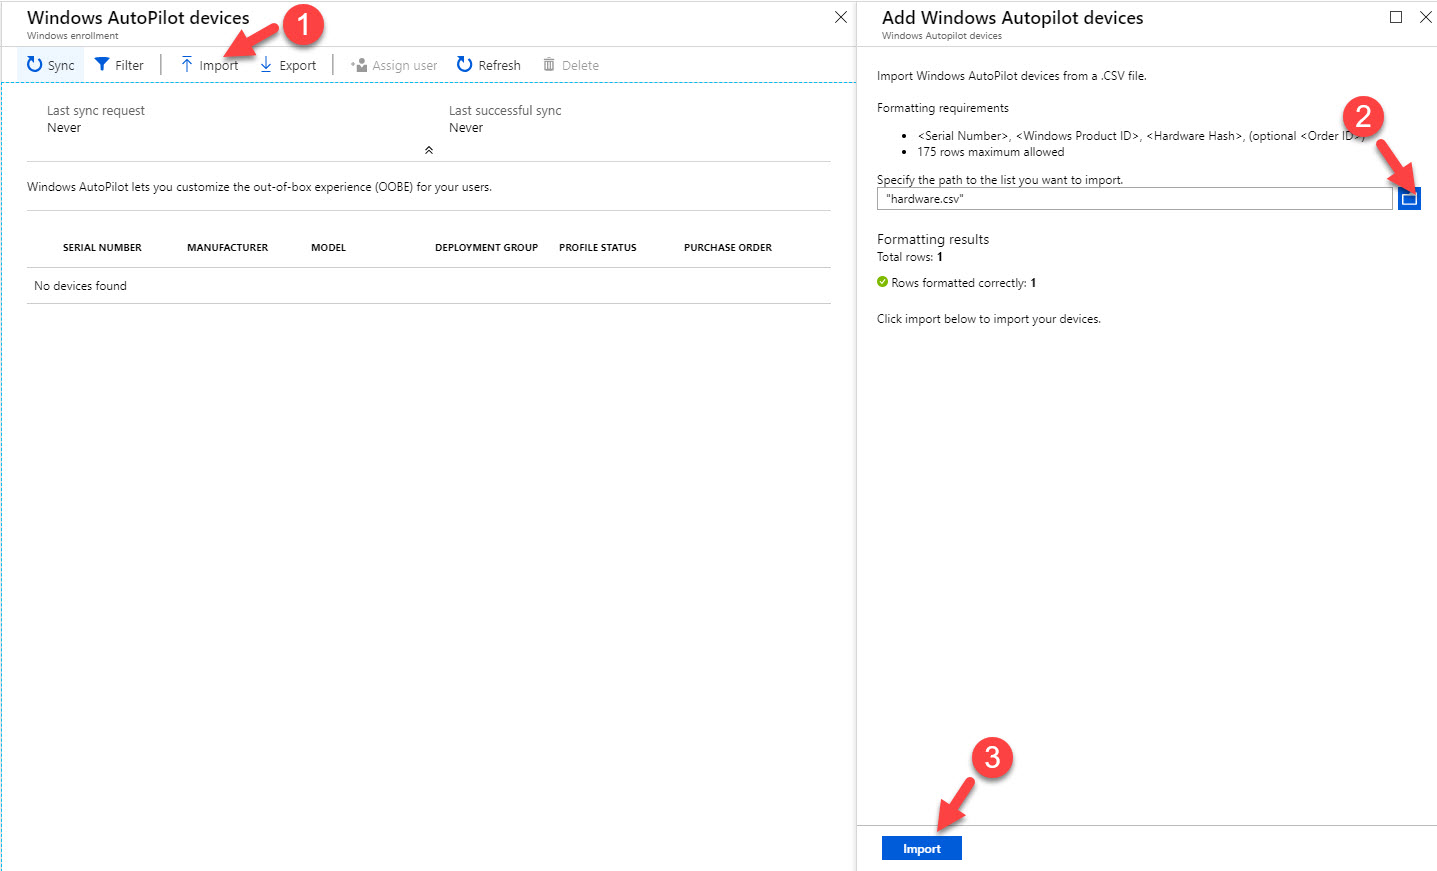1437x871 pixels.
Task: Click '175 rows maximum allowed' text
Action: click(x=991, y=152)
